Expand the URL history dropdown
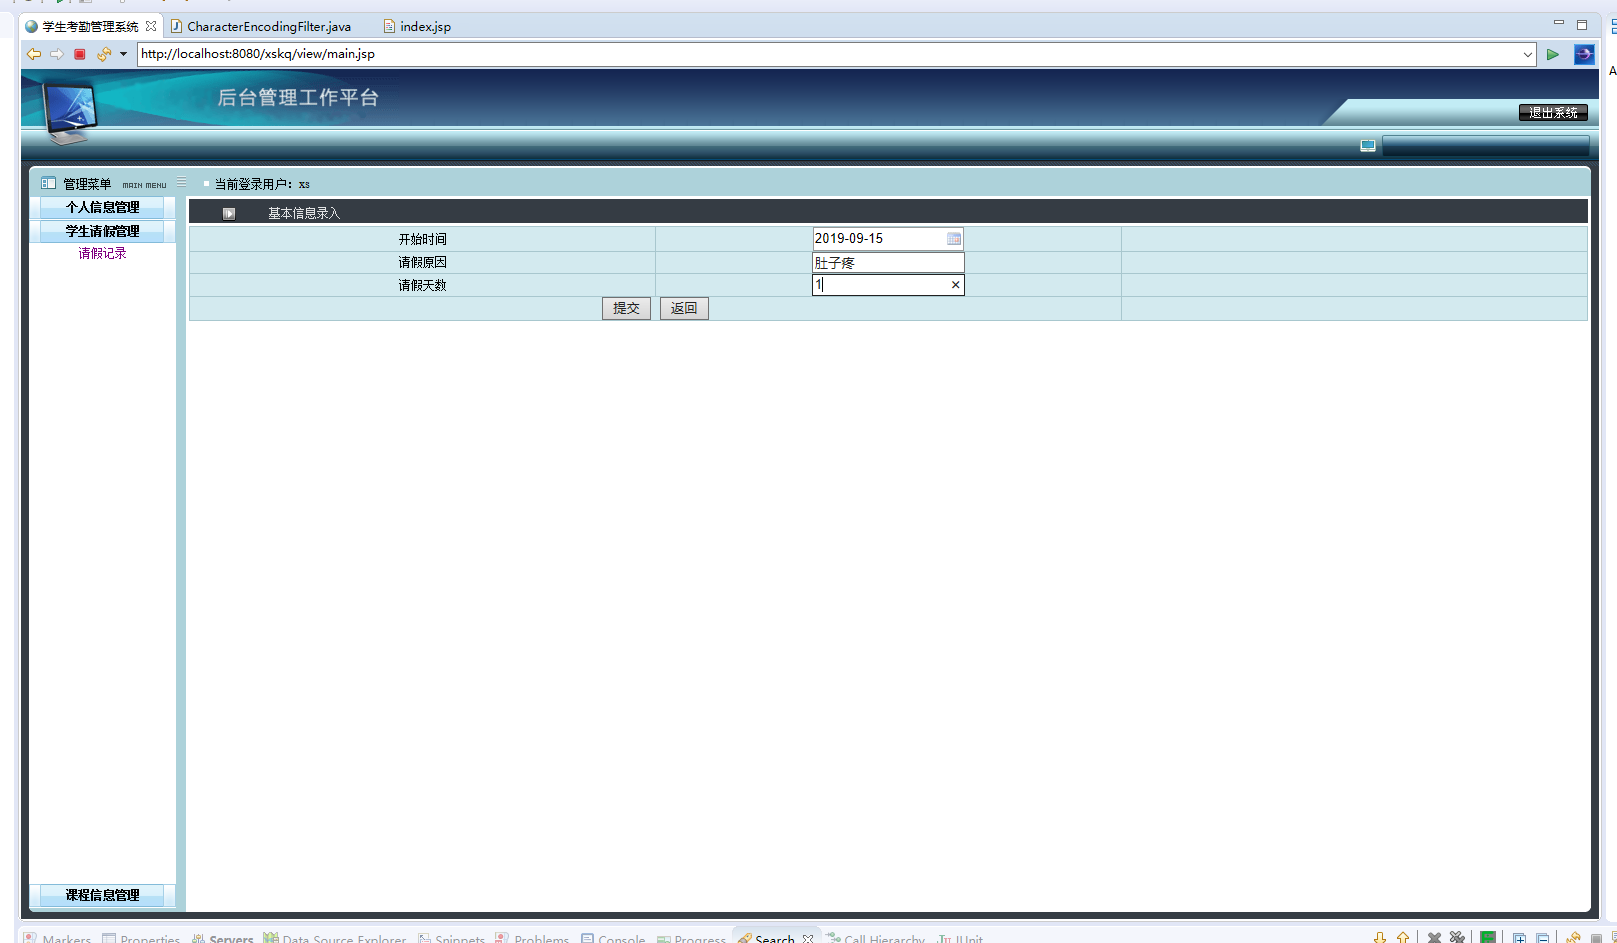 [x=1528, y=54]
